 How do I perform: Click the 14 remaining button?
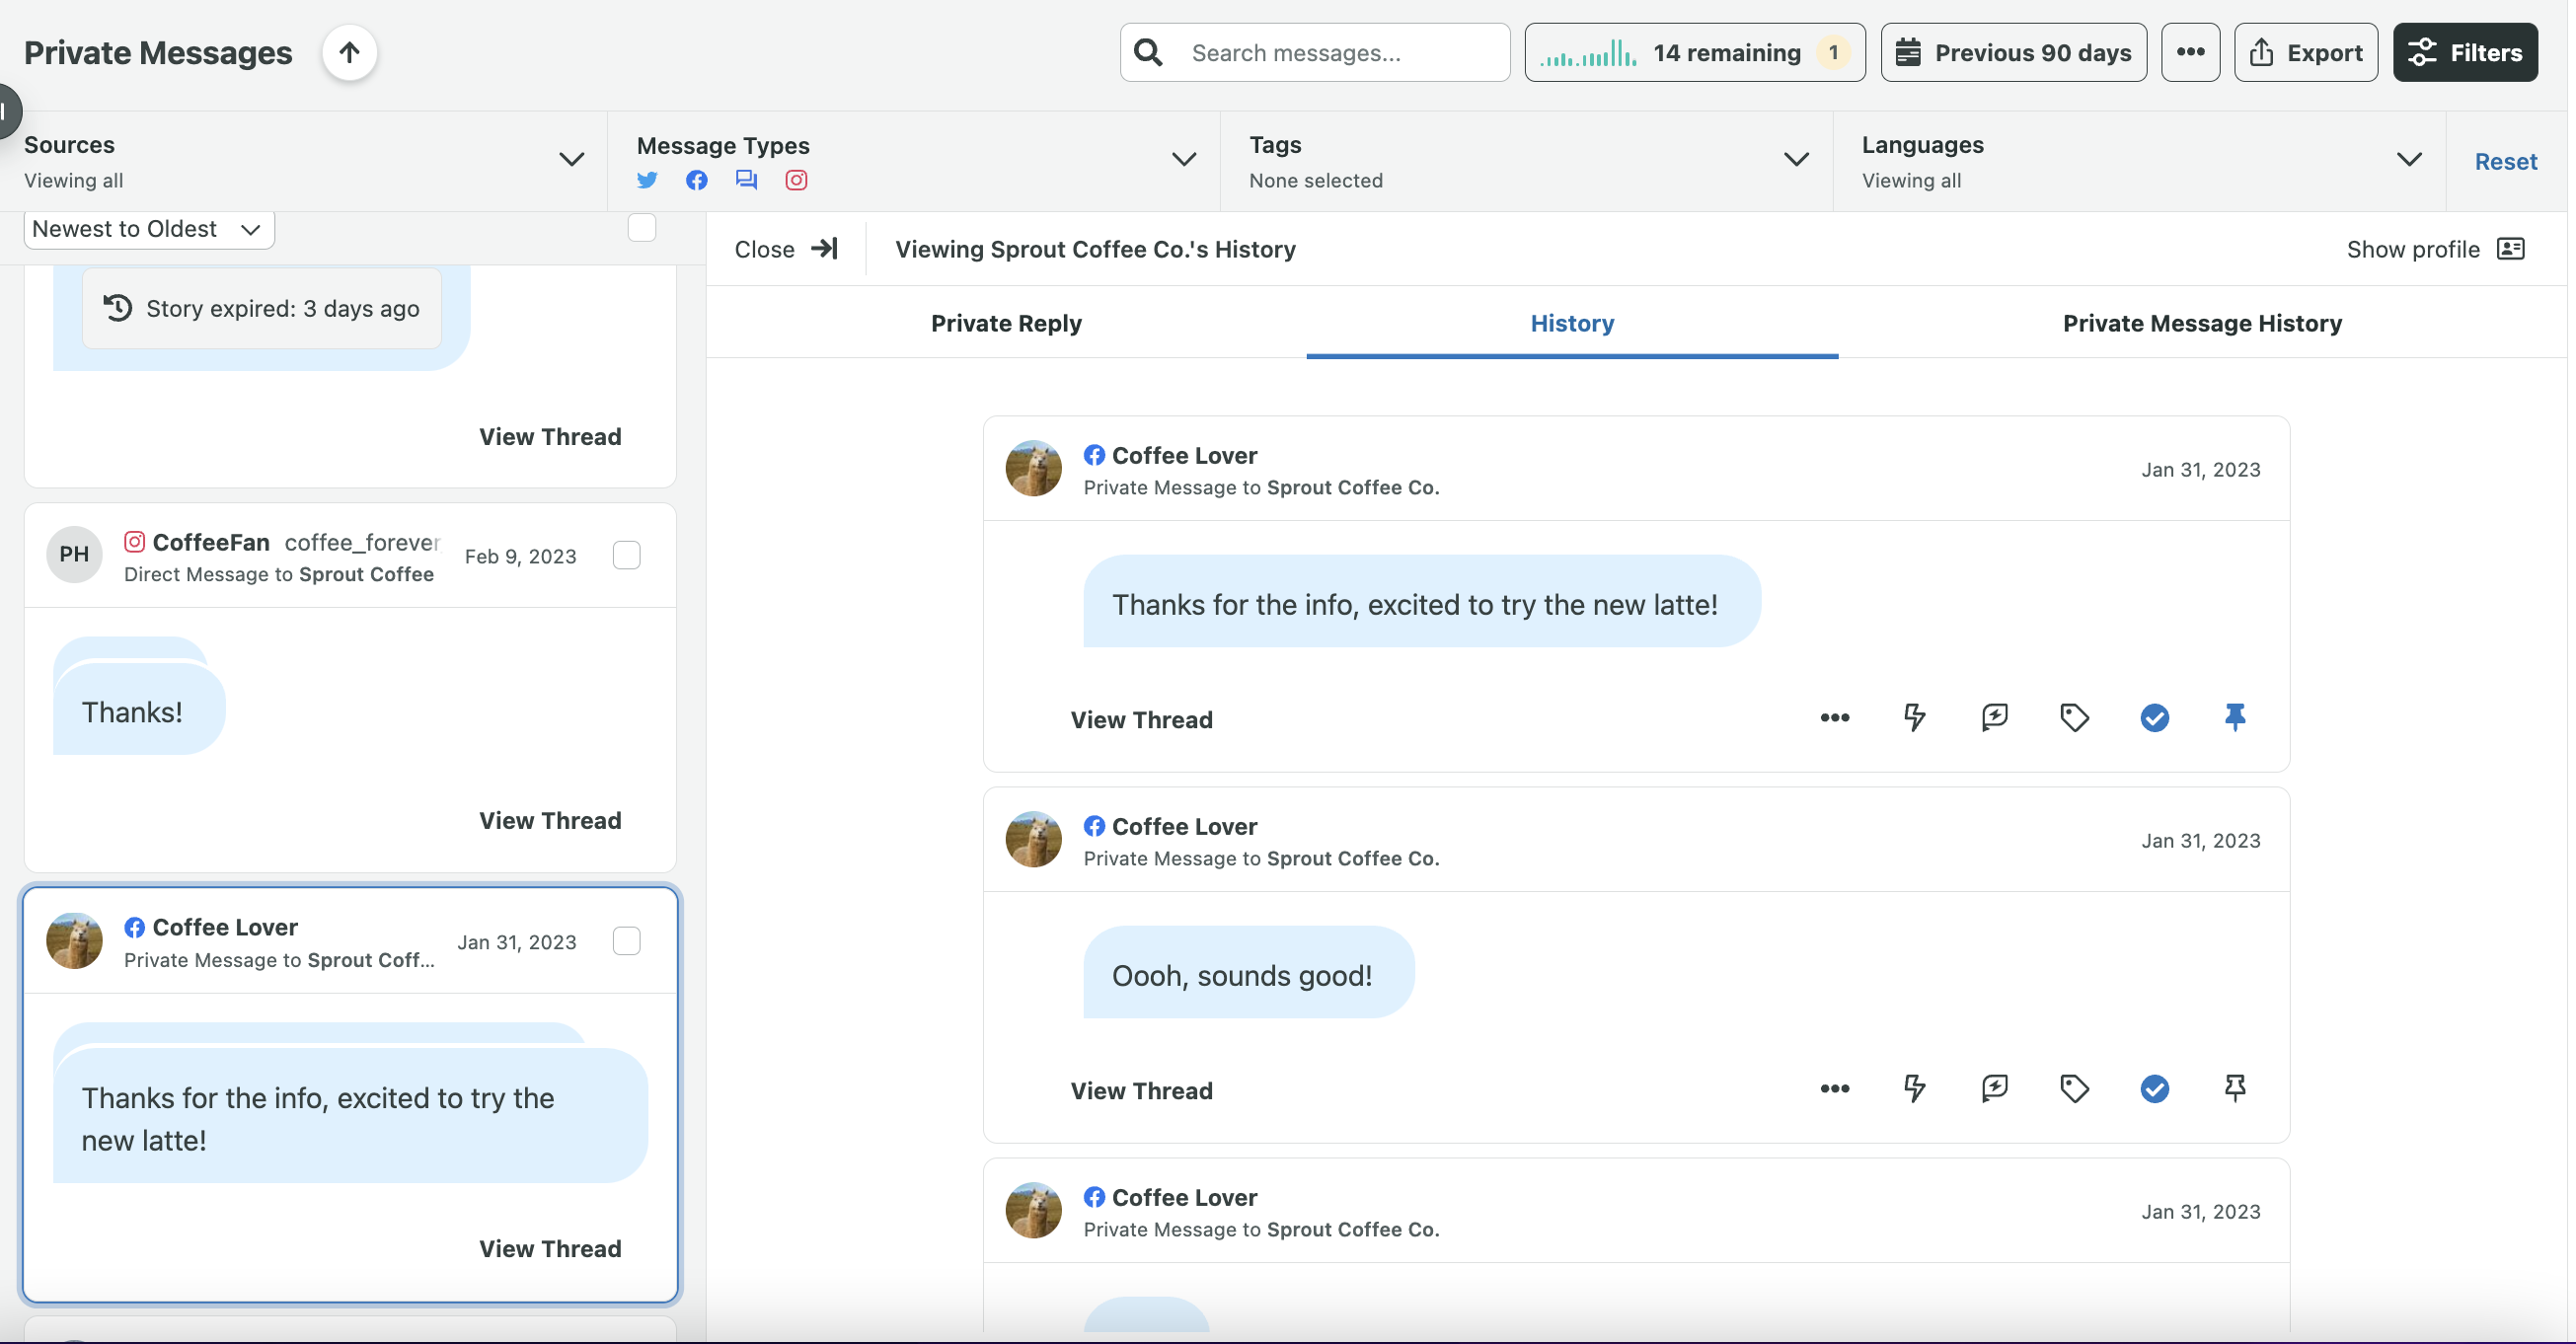1694,52
